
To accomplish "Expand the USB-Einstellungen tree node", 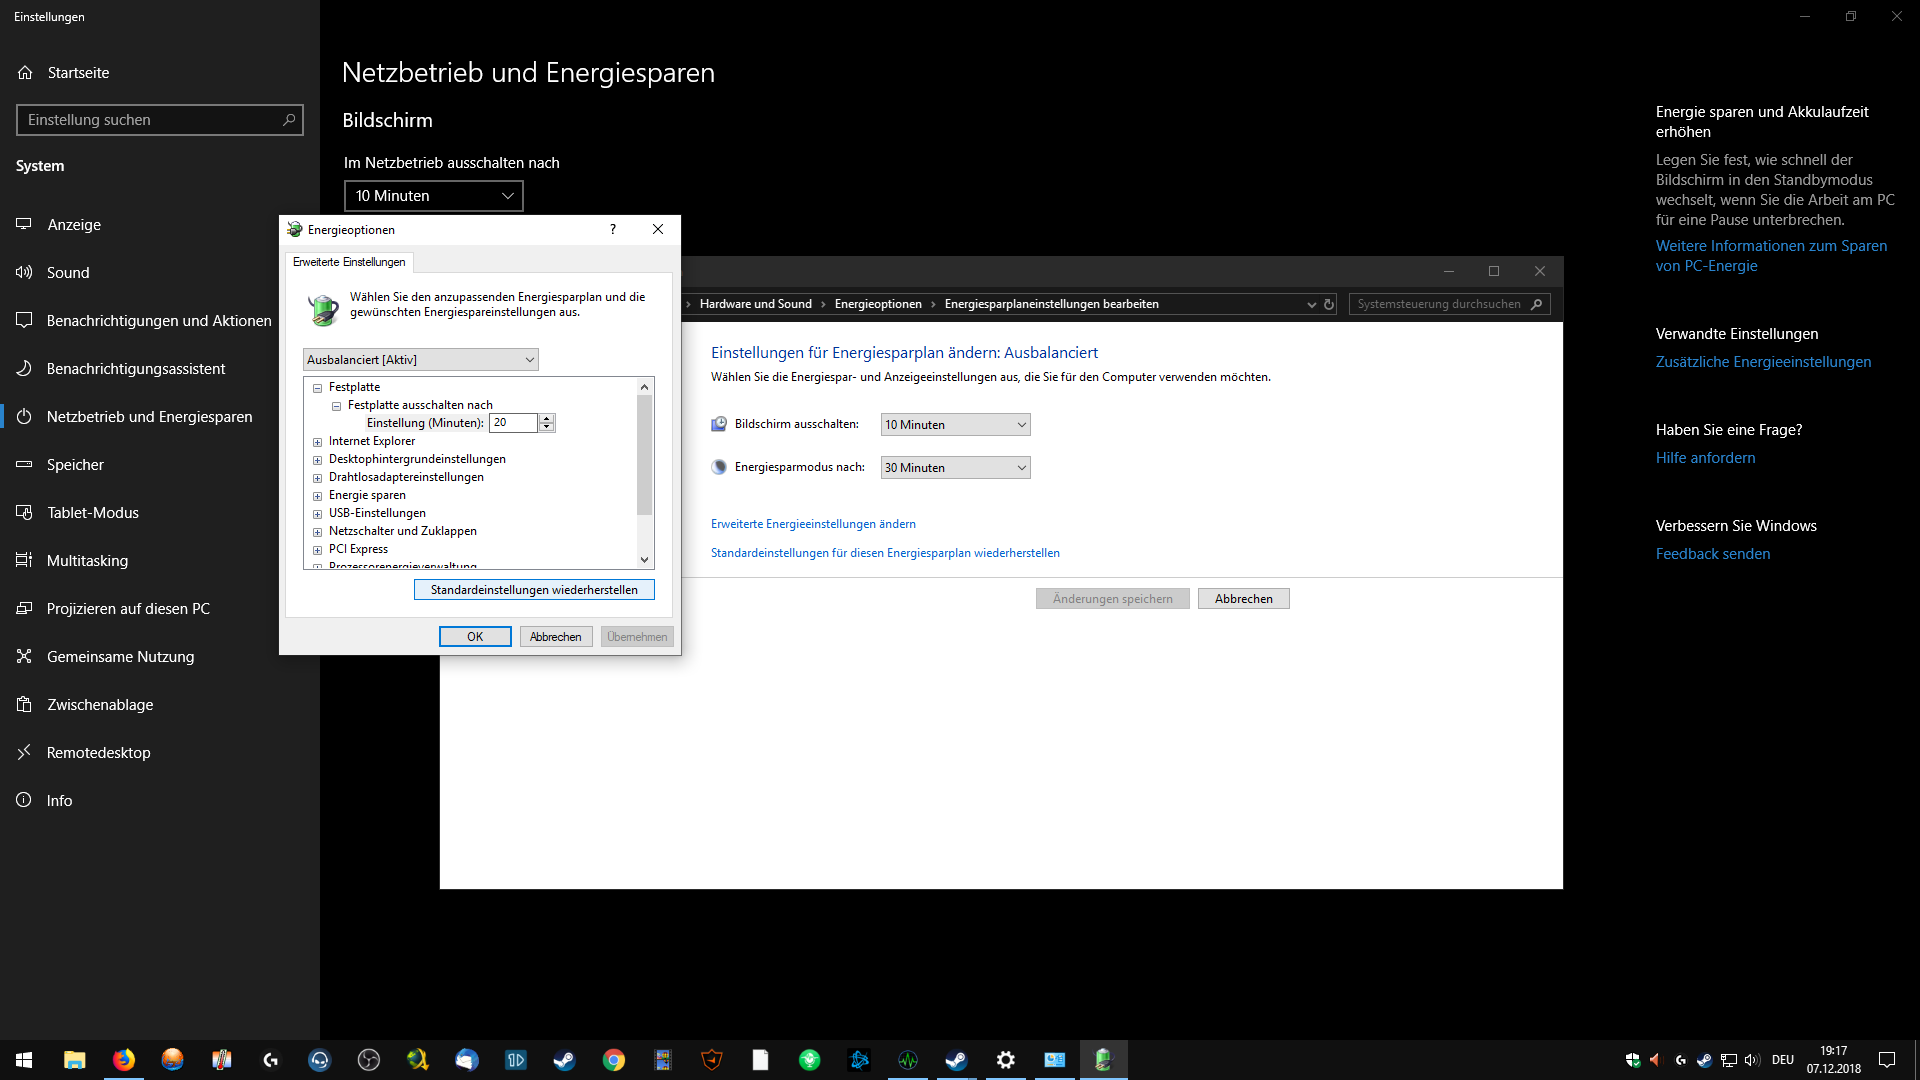I will [x=317, y=514].
